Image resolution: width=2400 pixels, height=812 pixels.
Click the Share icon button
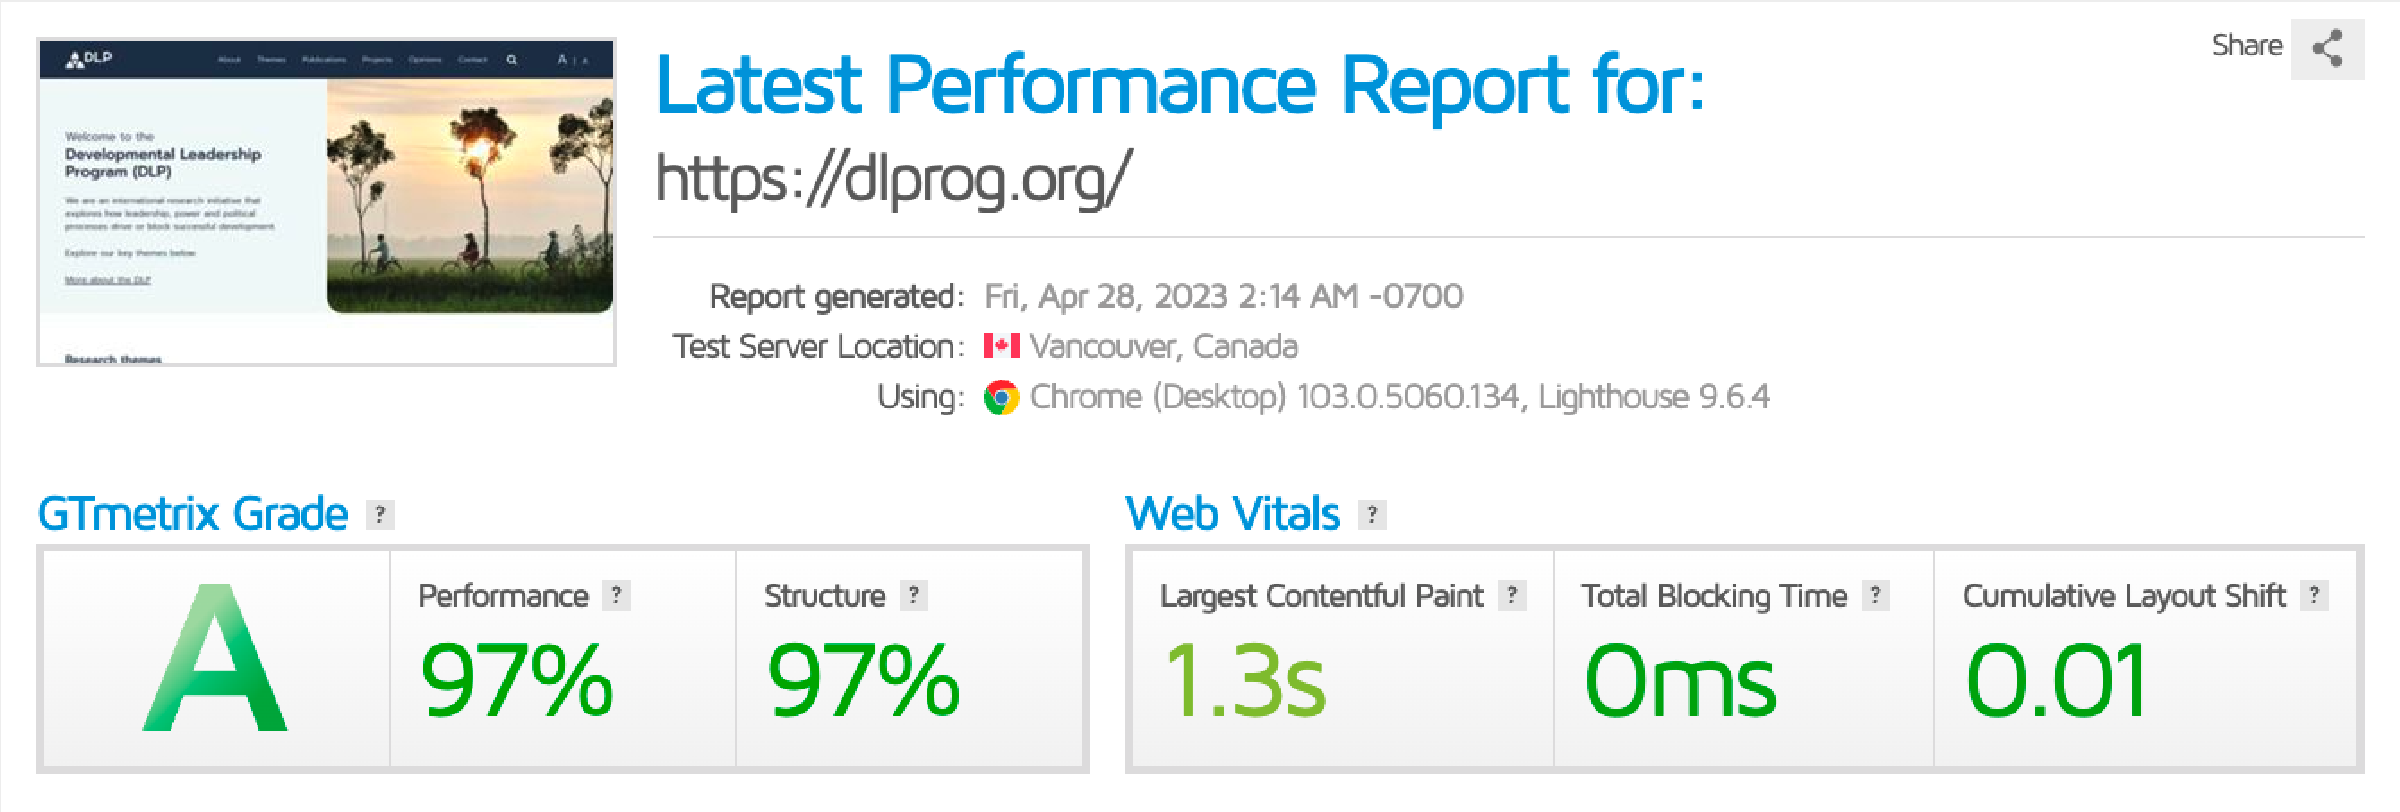(x=2327, y=48)
